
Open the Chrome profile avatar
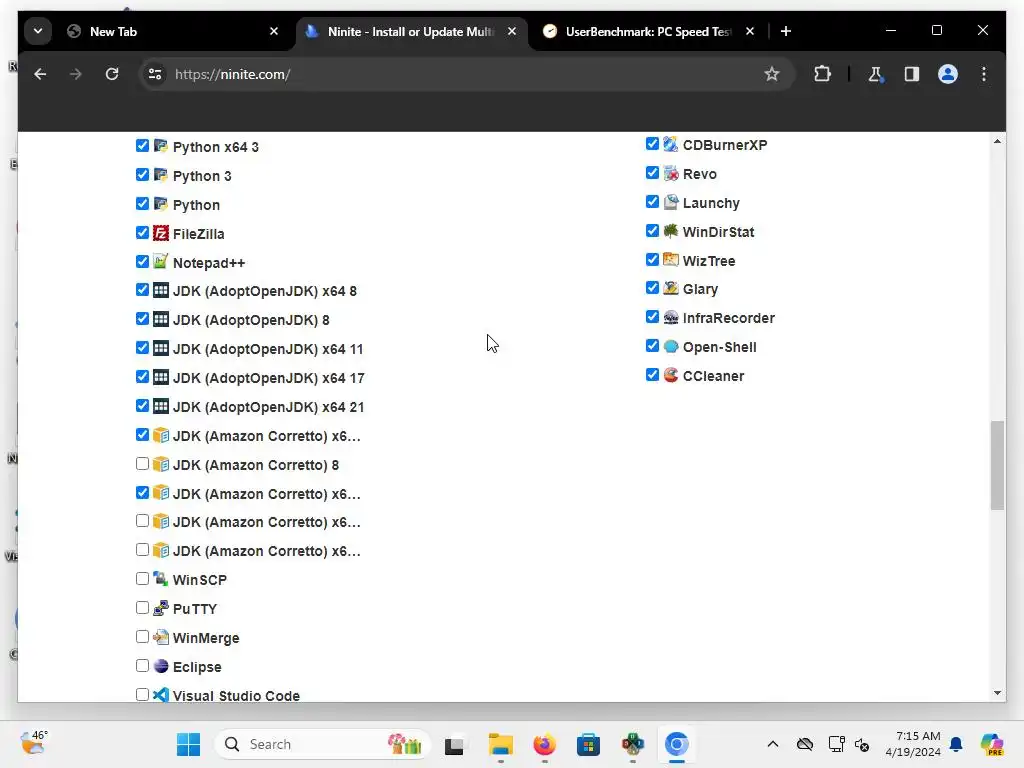click(x=948, y=74)
